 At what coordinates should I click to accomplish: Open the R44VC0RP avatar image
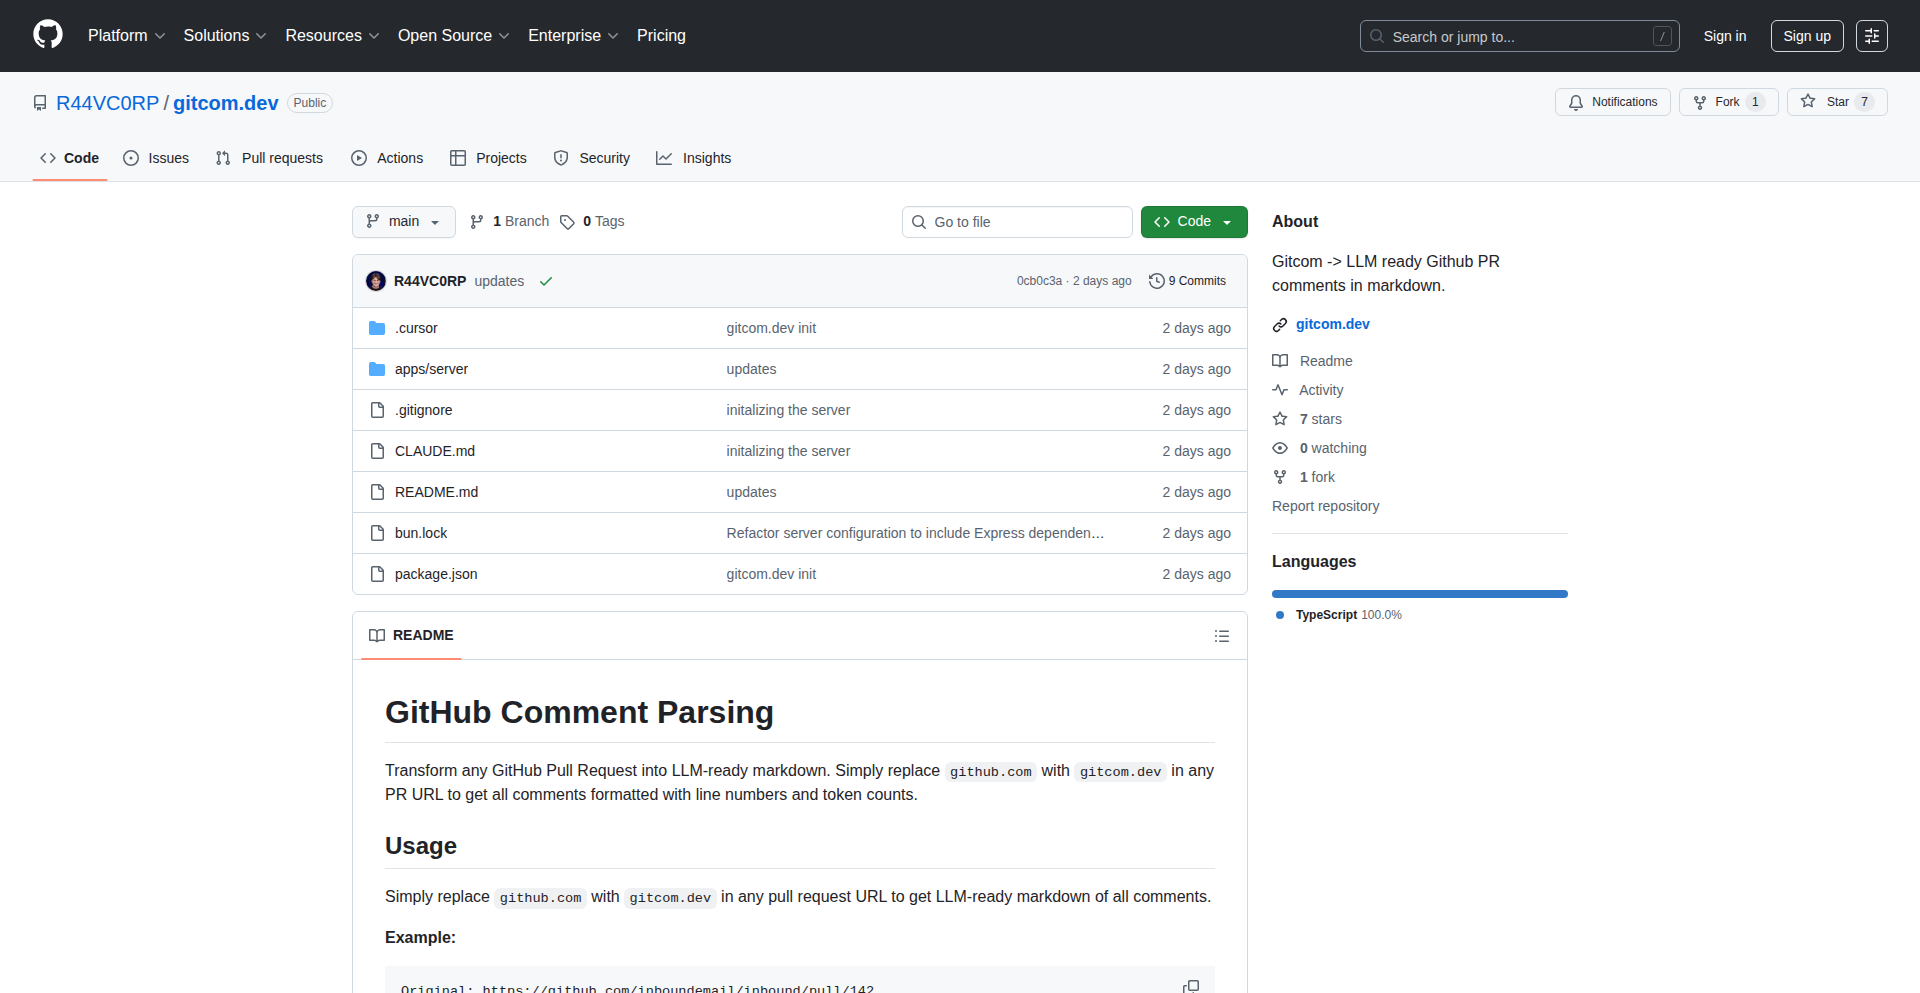click(376, 281)
